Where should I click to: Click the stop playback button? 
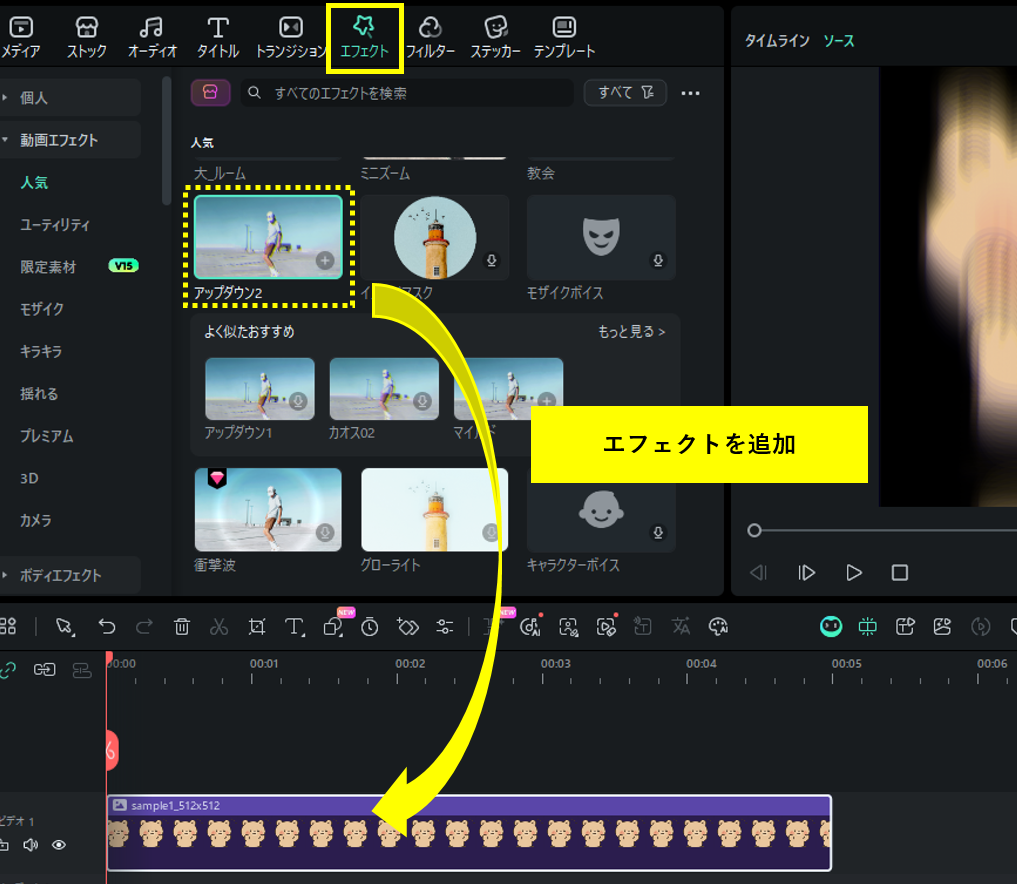point(899,572)
